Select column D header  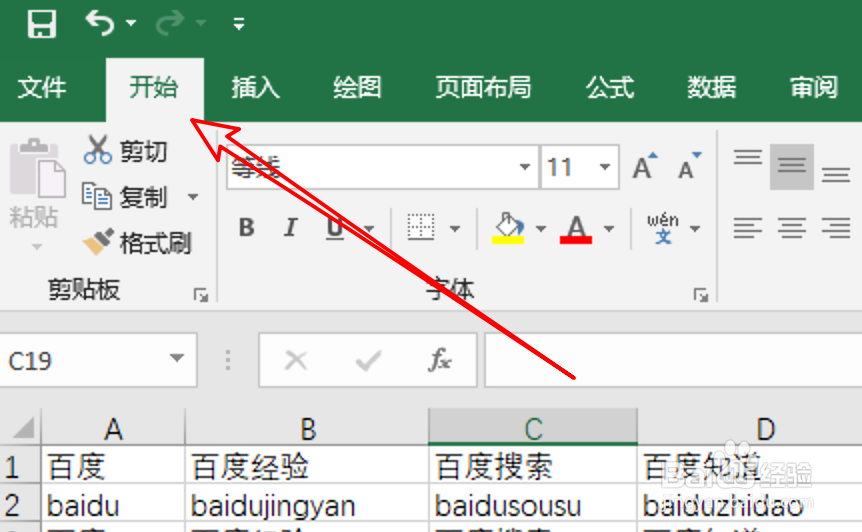point(750,428)
